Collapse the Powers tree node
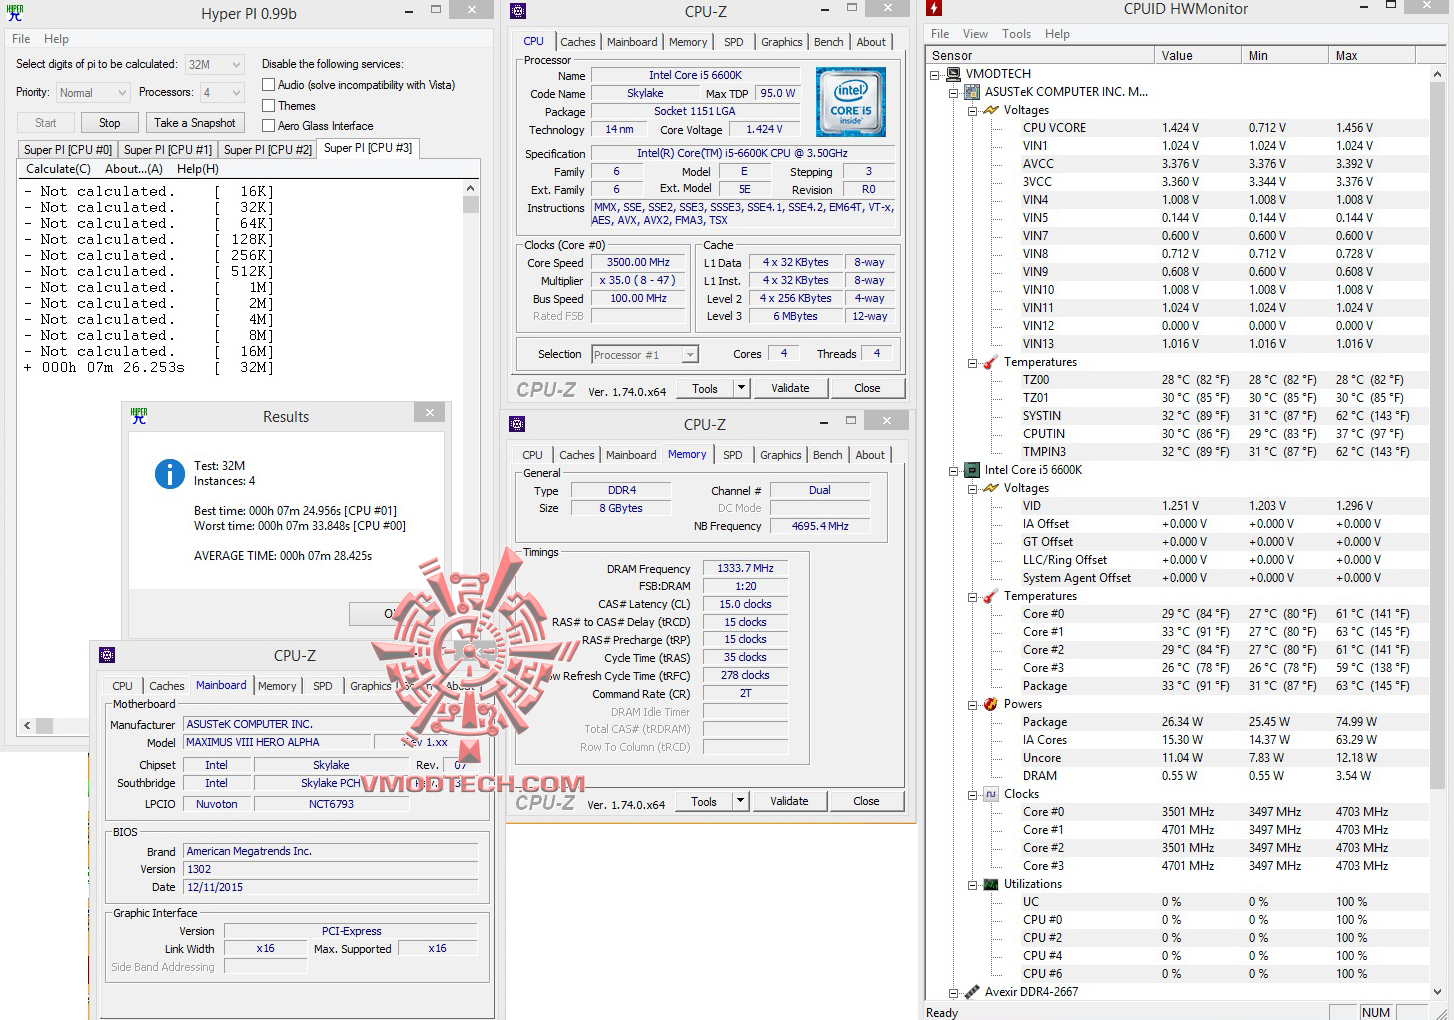Screen dimensions: 1454x1020 click(972, 704)
